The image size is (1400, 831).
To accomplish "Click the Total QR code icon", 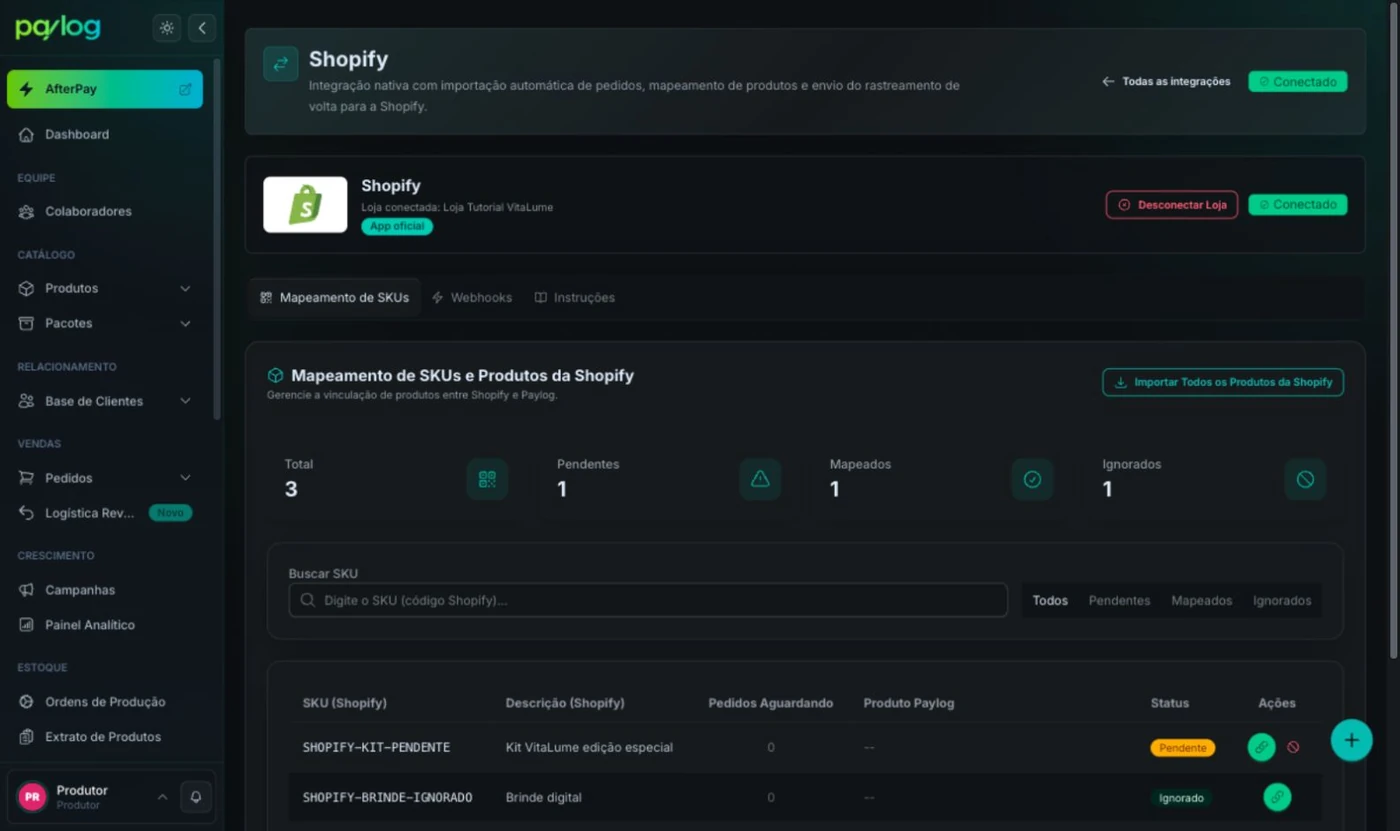I will (x=487, y=479).
